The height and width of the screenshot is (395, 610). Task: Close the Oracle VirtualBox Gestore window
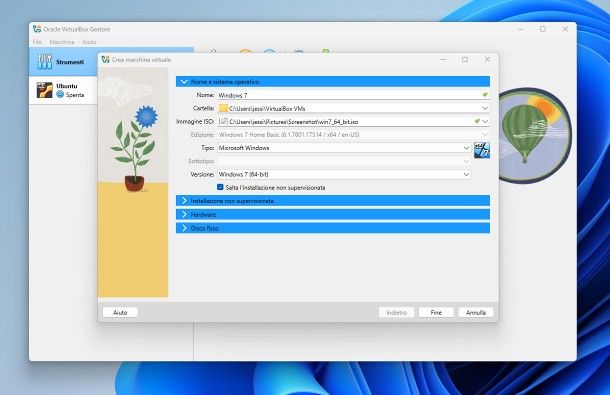click(565, 29)
